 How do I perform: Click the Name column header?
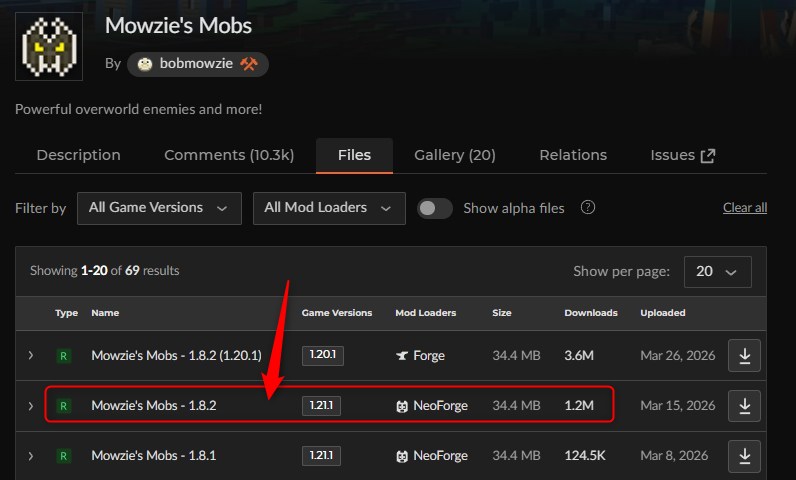pos(105,313)
